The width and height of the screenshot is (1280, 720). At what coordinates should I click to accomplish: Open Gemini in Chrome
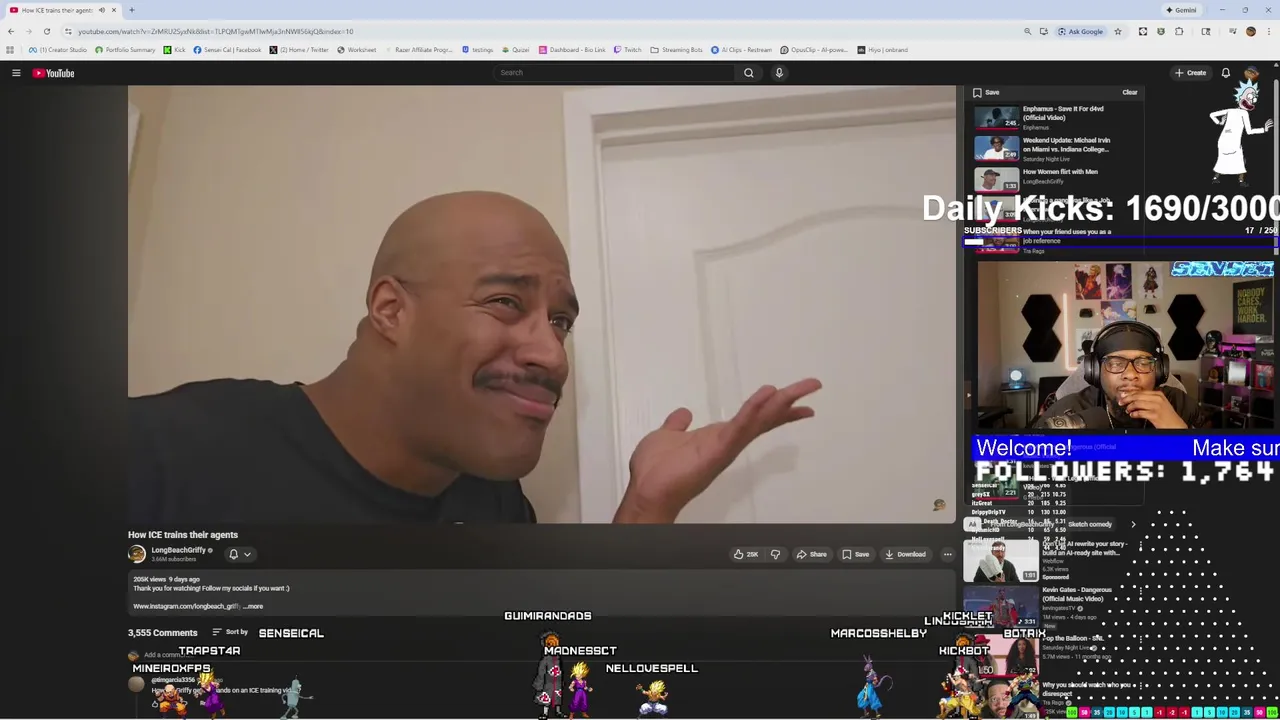pos(1181,10)
